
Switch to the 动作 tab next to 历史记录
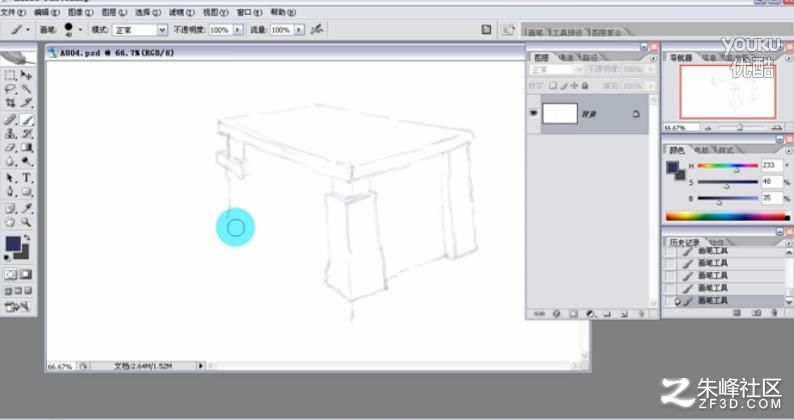(717, 243)
